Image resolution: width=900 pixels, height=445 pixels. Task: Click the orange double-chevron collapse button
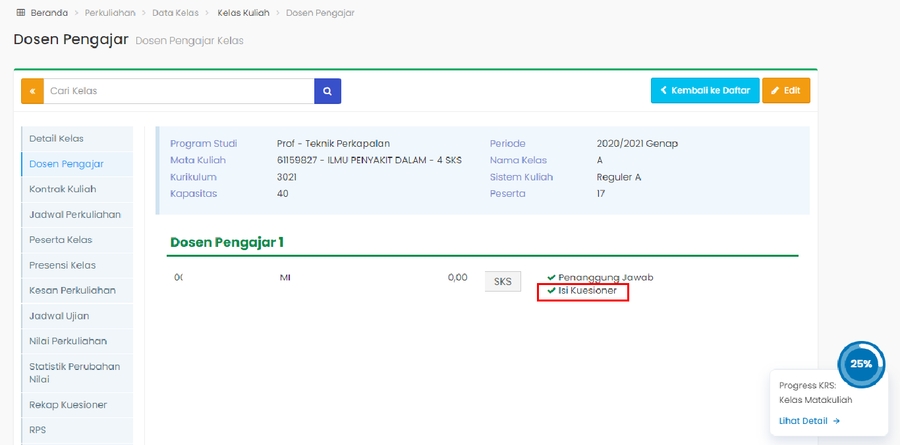(x=32, y=91)
